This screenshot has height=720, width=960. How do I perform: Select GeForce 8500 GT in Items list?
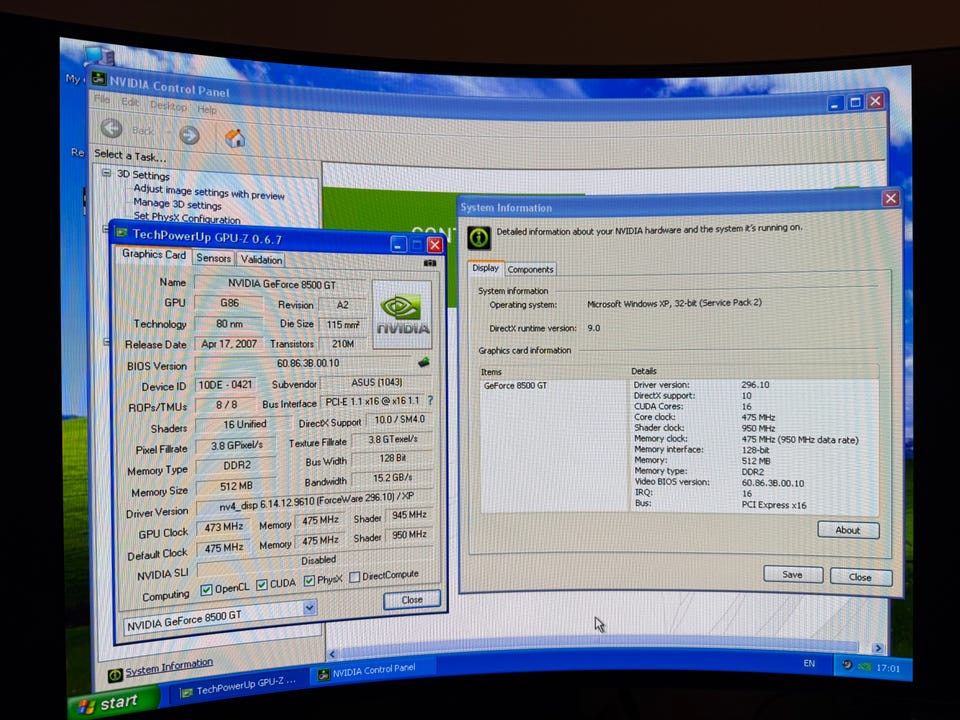pyautogui.click(x=515, y=386)
